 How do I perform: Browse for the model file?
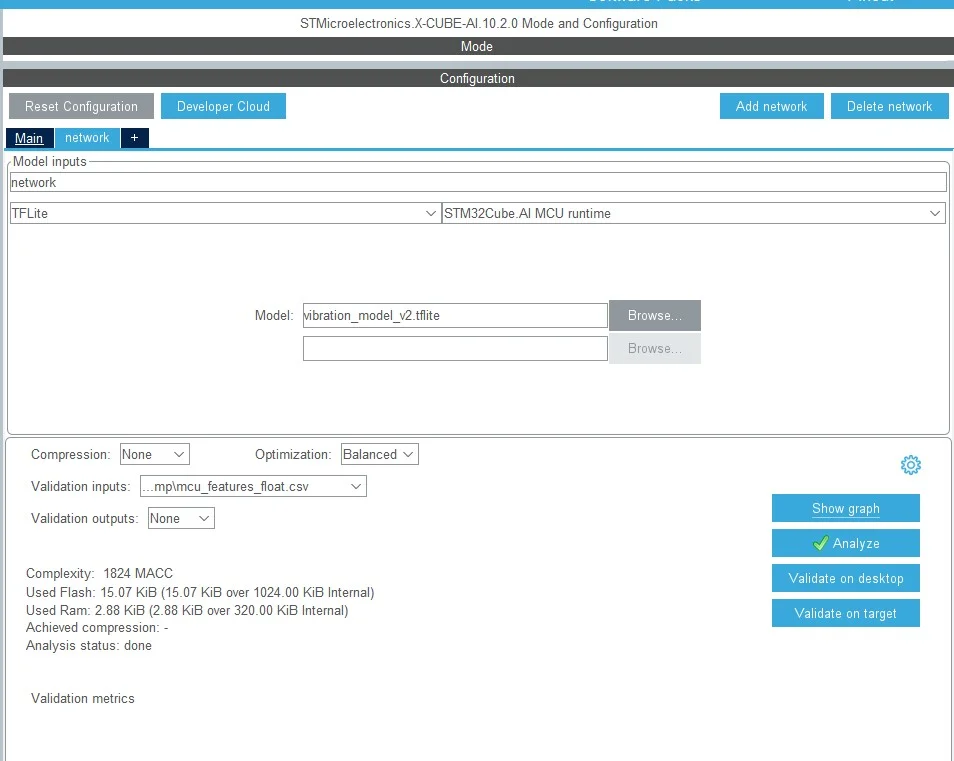655,315
